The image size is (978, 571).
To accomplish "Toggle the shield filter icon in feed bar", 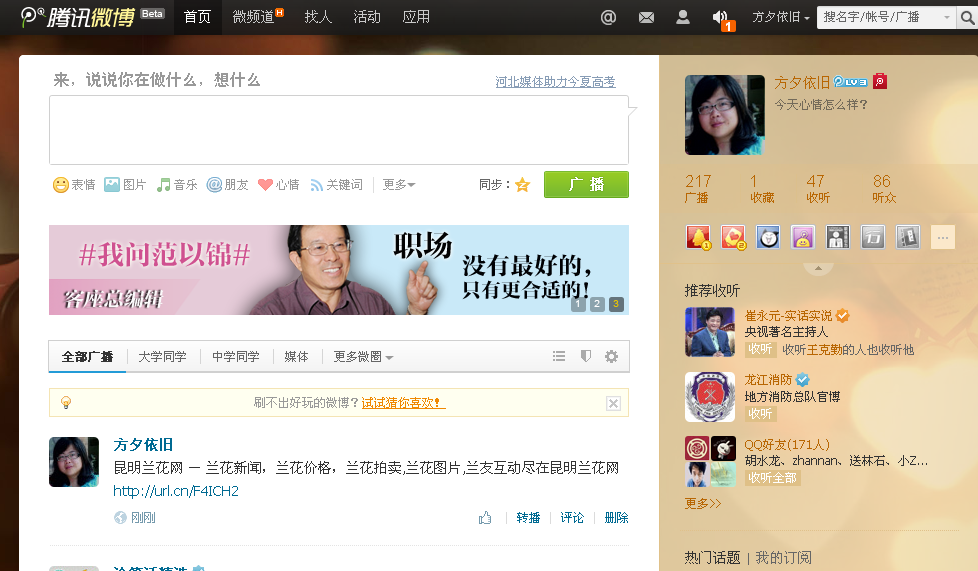I will click(586, 357).
